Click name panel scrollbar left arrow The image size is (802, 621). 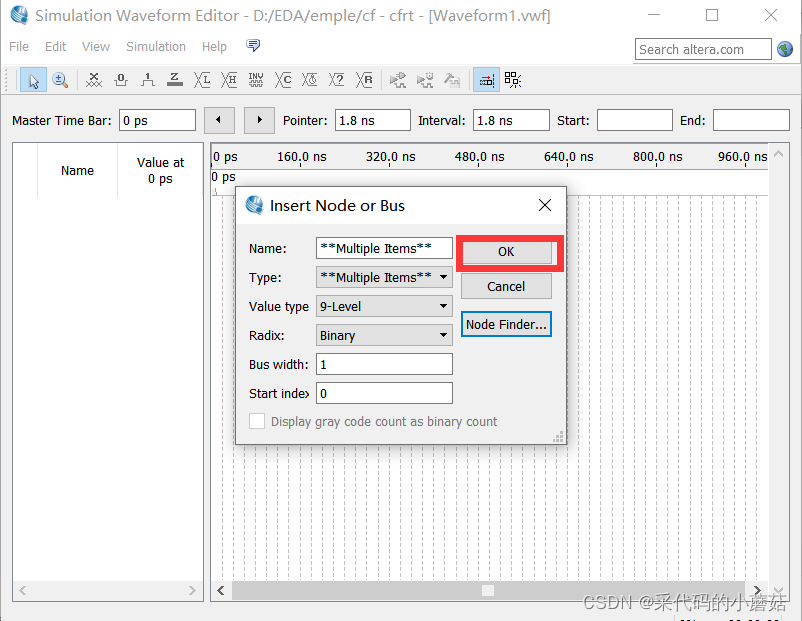click(23, 590)
